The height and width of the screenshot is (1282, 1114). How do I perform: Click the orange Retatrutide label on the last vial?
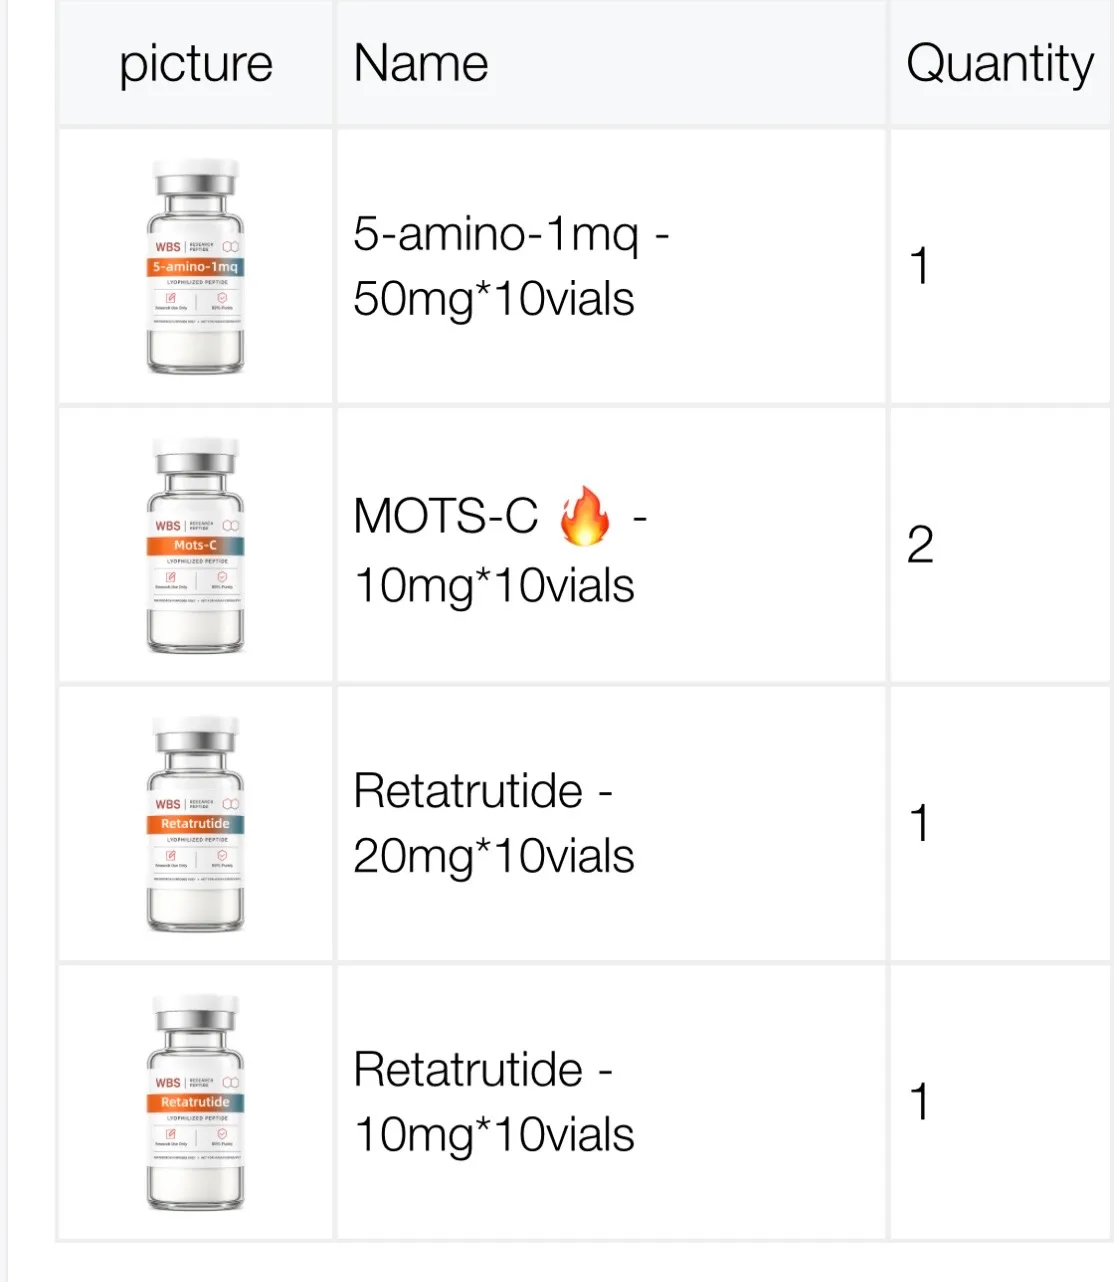(x=195, y=1102)
